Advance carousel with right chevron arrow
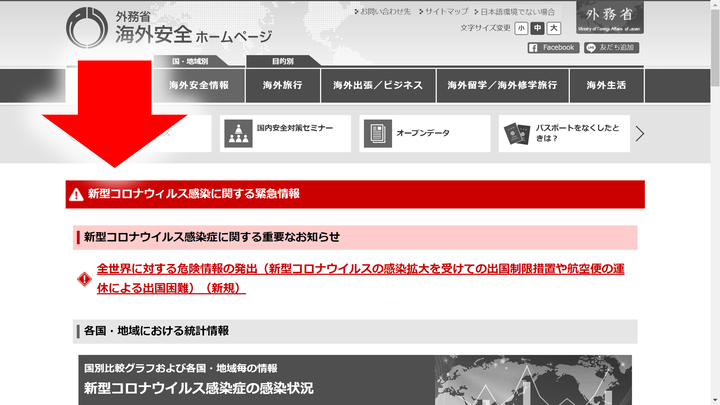720x405 pixels. (640, 134)
